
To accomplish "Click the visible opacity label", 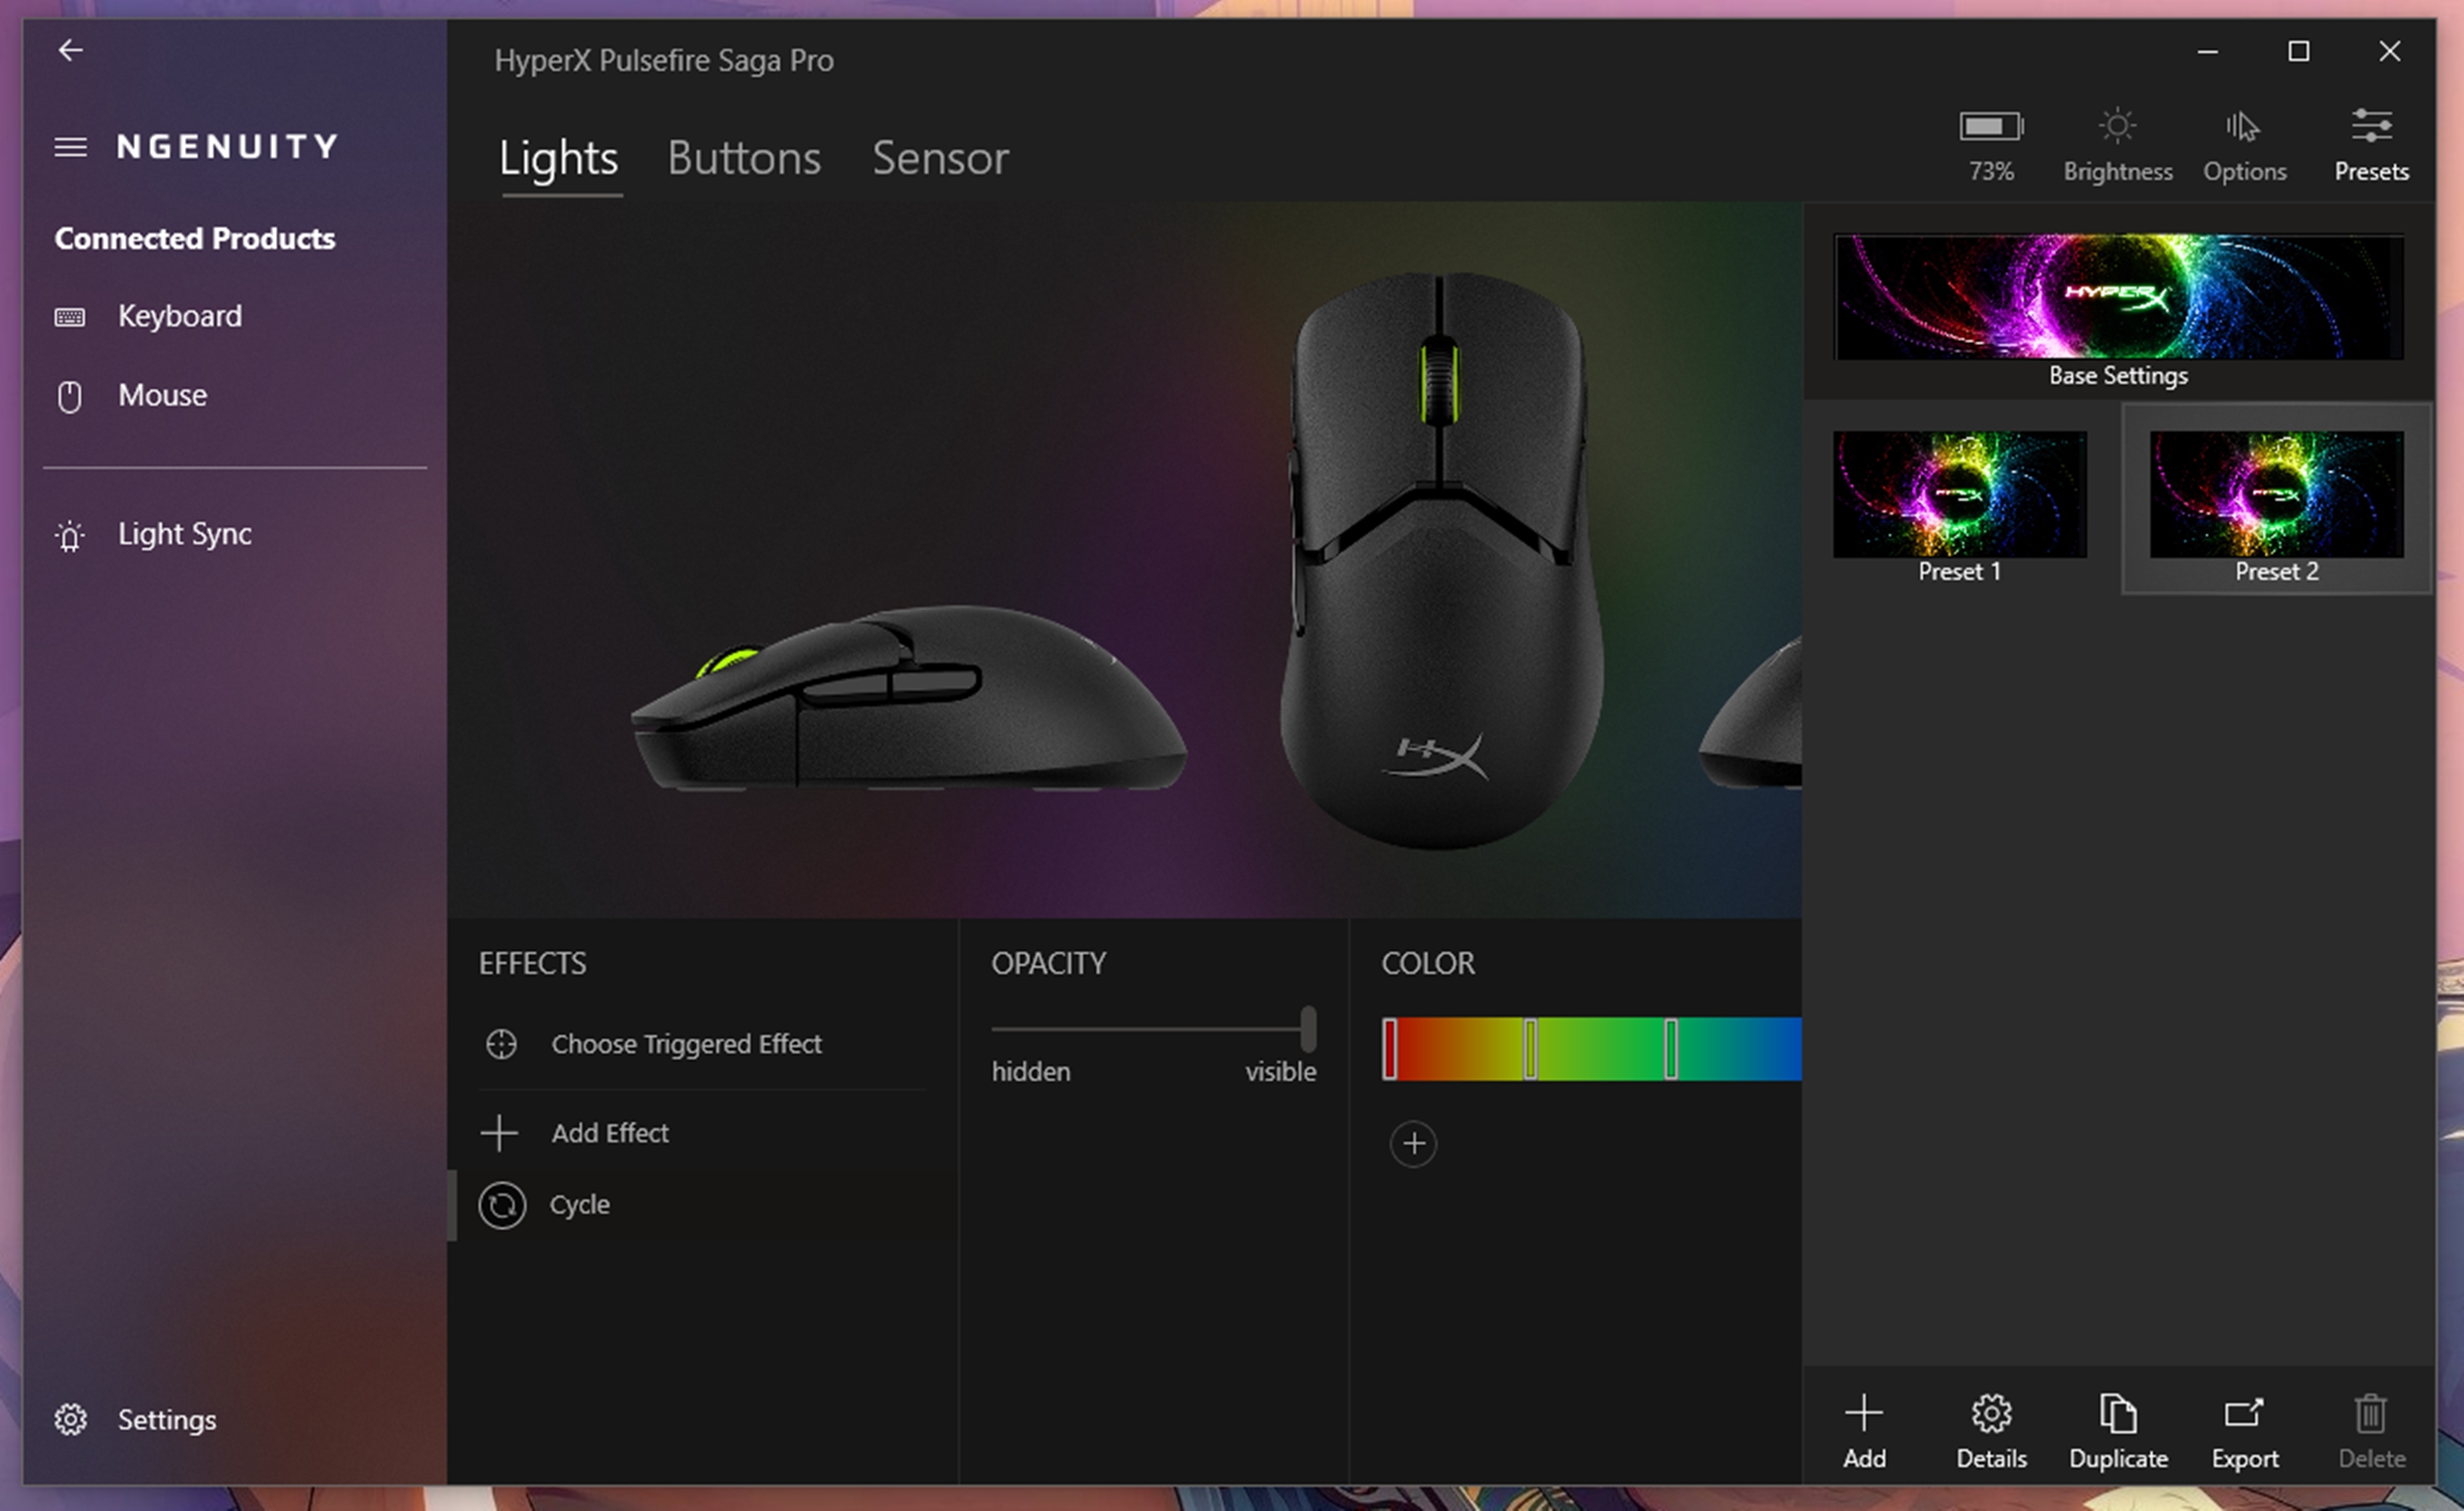I will tap(1280, 1072).
